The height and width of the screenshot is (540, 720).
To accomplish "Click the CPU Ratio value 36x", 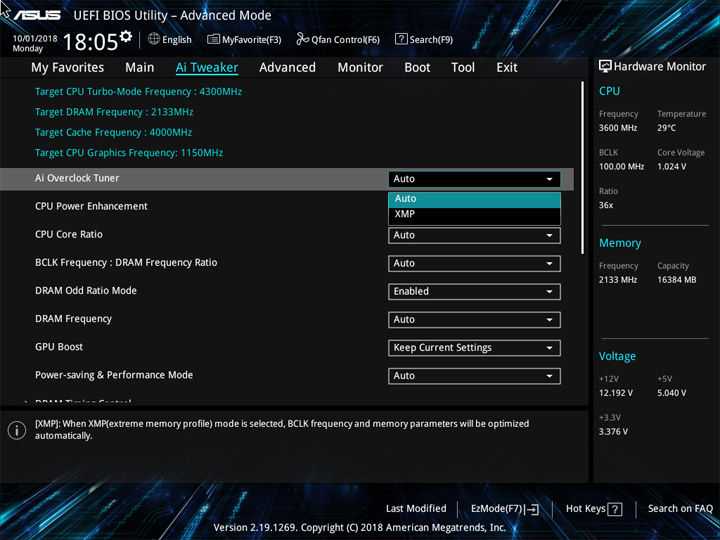I will pyautogui.click(x=606, y=205).
